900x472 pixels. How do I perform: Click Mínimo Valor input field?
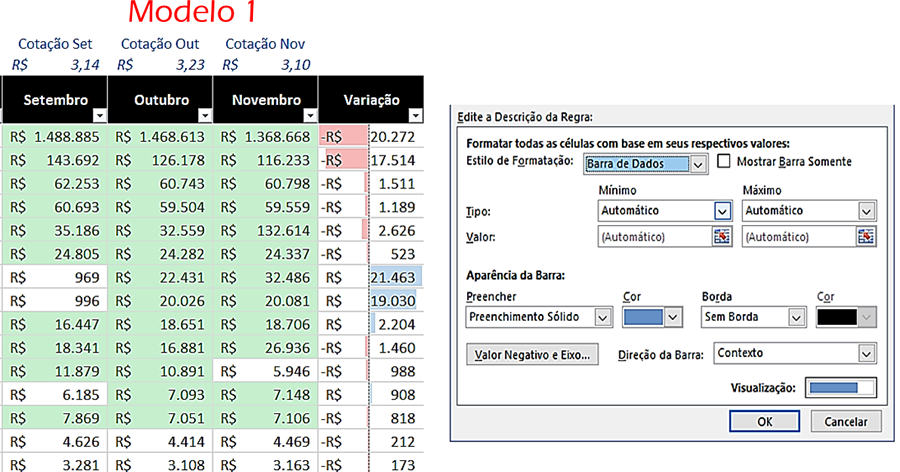[655, 237]
